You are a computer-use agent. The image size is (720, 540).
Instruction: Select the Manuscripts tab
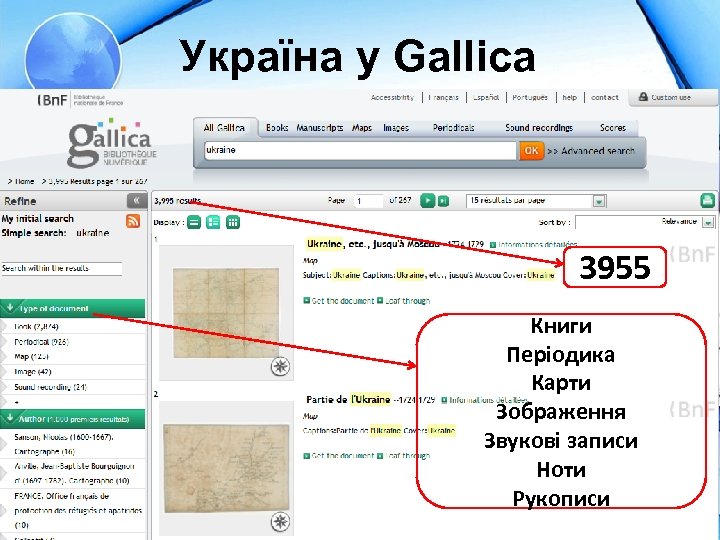click(x=320, y=128)
